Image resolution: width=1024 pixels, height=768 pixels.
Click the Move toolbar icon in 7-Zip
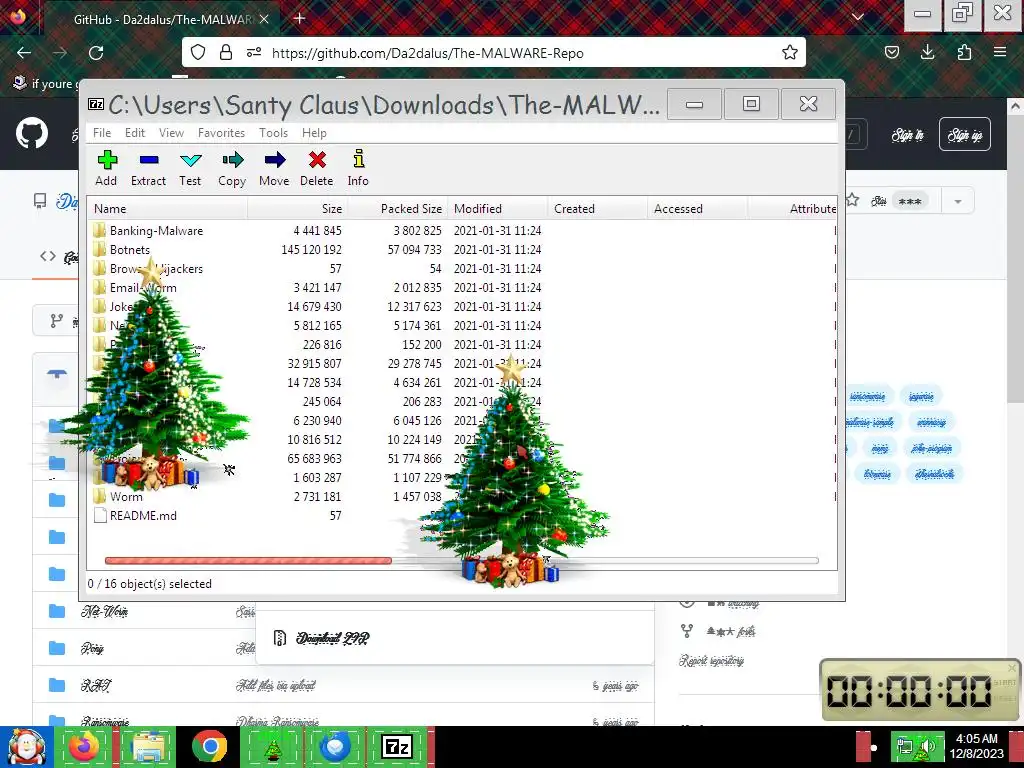[x=274, y=168]
